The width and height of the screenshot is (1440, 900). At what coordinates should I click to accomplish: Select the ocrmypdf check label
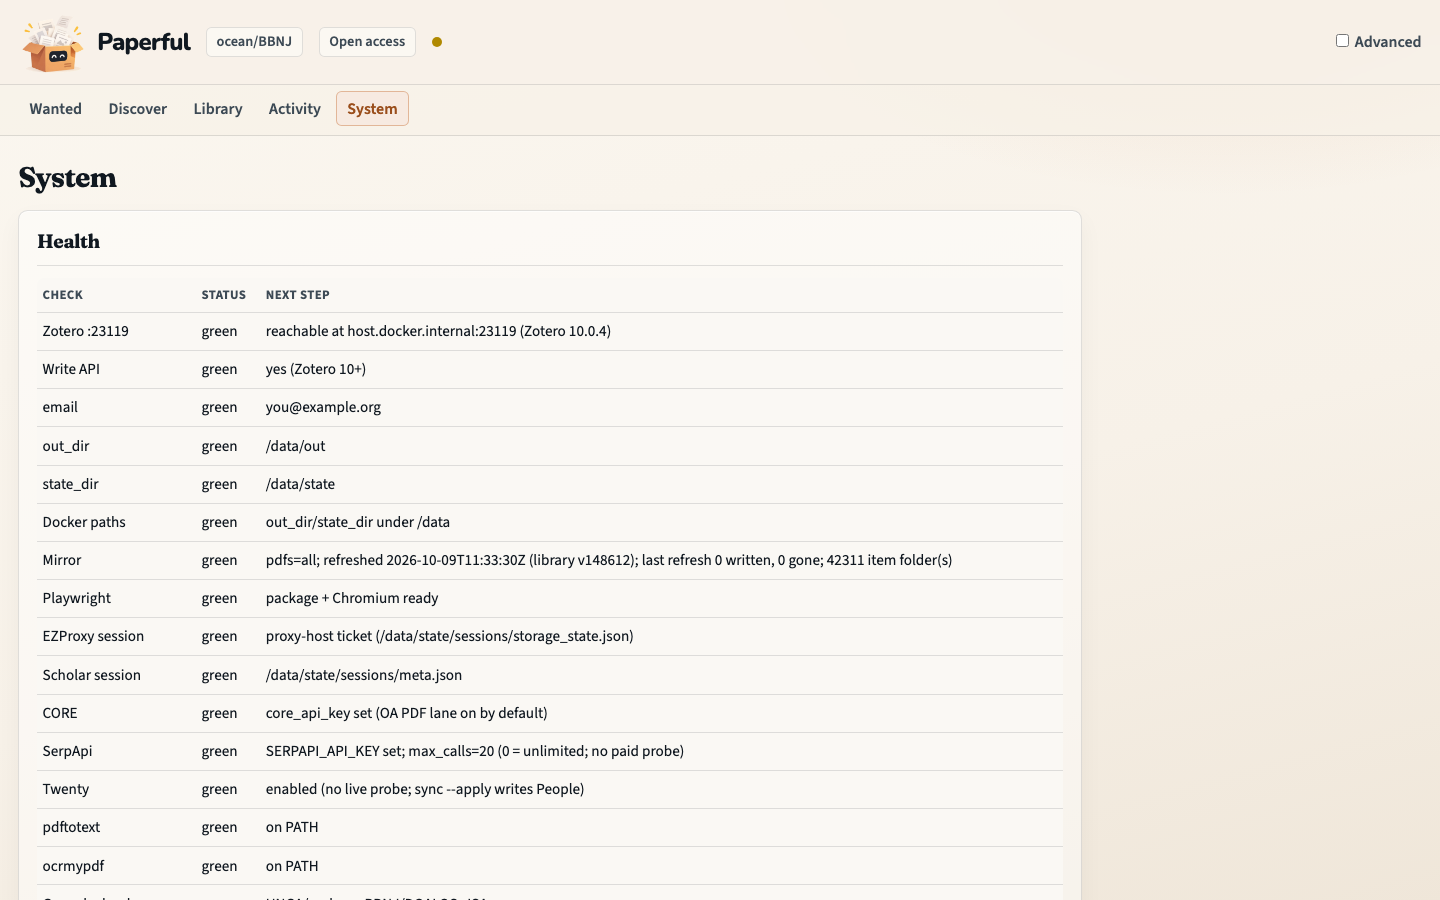tap(73, 866)
